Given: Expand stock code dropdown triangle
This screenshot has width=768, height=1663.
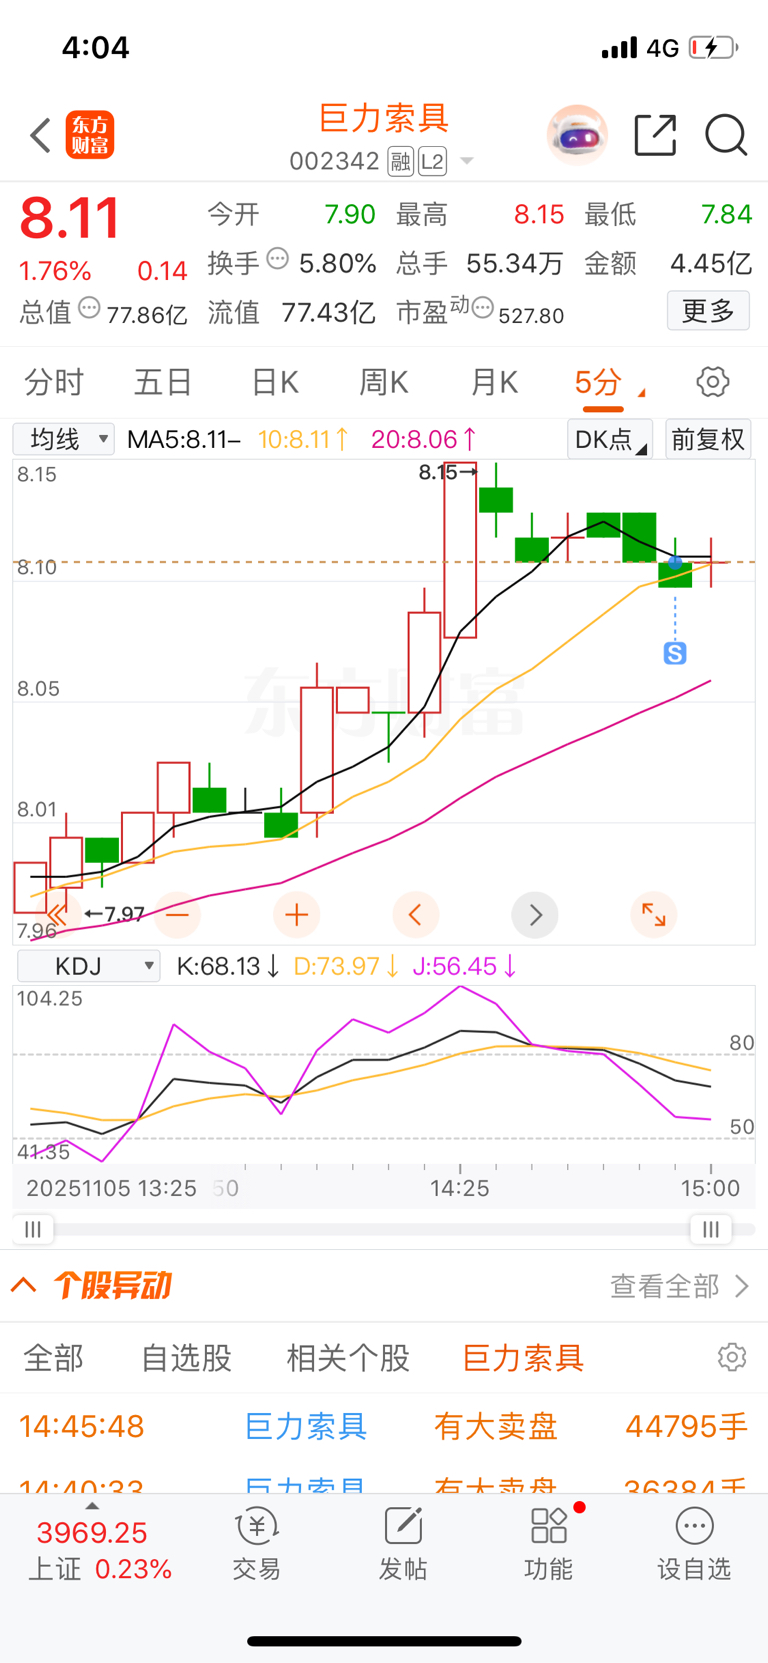Looking at the screenshot, I should [466, 162].
